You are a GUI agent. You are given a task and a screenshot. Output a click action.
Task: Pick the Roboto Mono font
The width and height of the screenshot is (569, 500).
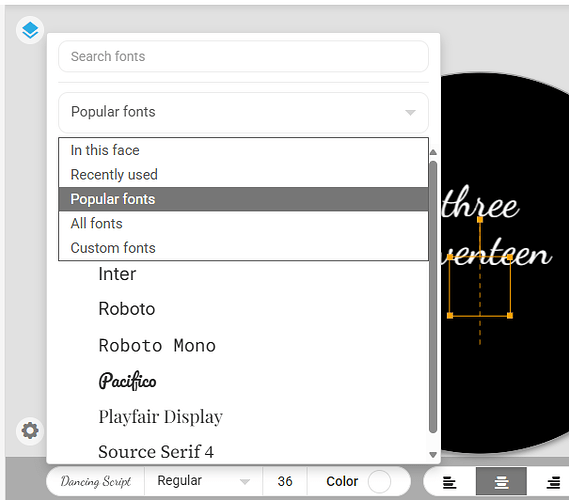[157, 345]
